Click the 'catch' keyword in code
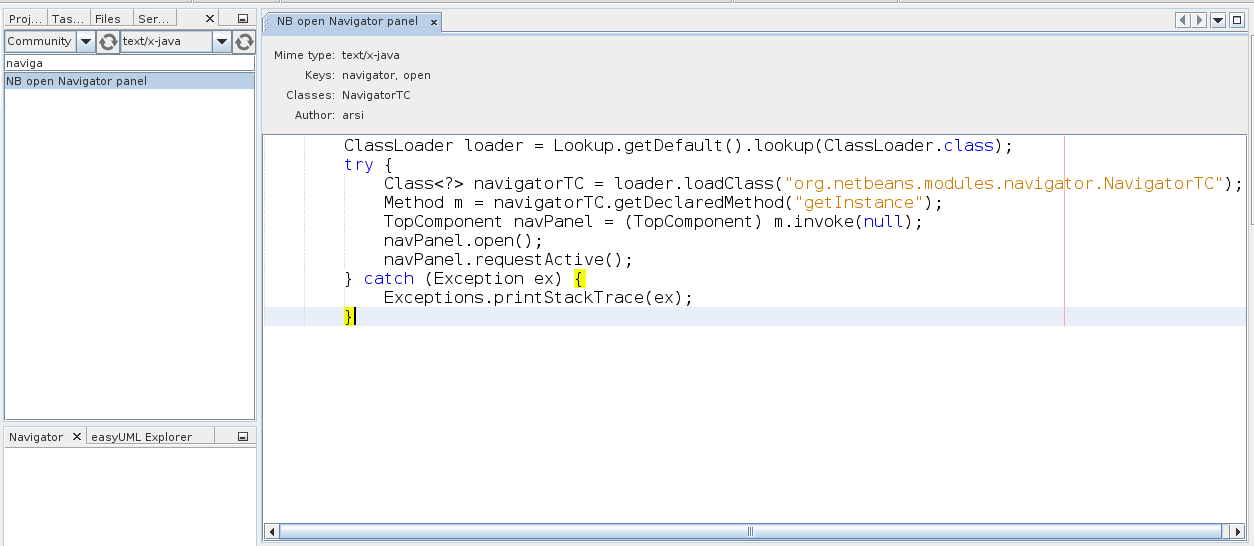 [388, 279]
